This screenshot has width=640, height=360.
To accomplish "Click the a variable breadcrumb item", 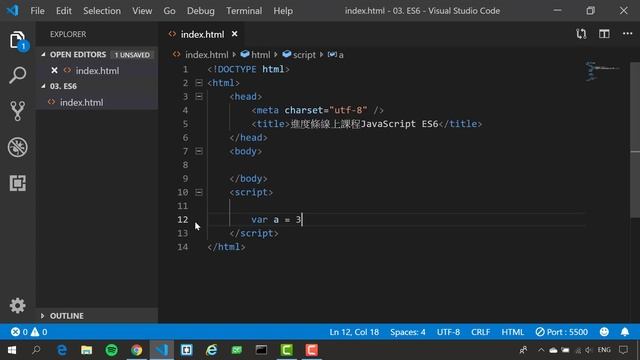I will click(x=336, y=54).
